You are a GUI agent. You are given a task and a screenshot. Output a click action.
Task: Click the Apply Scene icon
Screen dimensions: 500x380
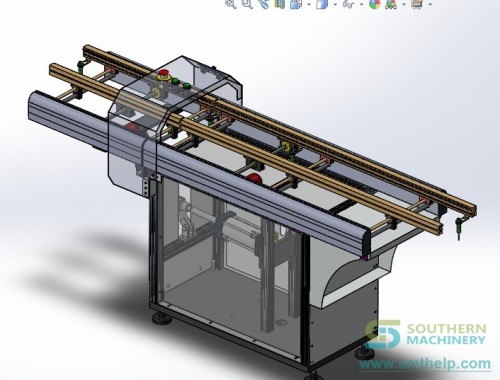[391, 4]
